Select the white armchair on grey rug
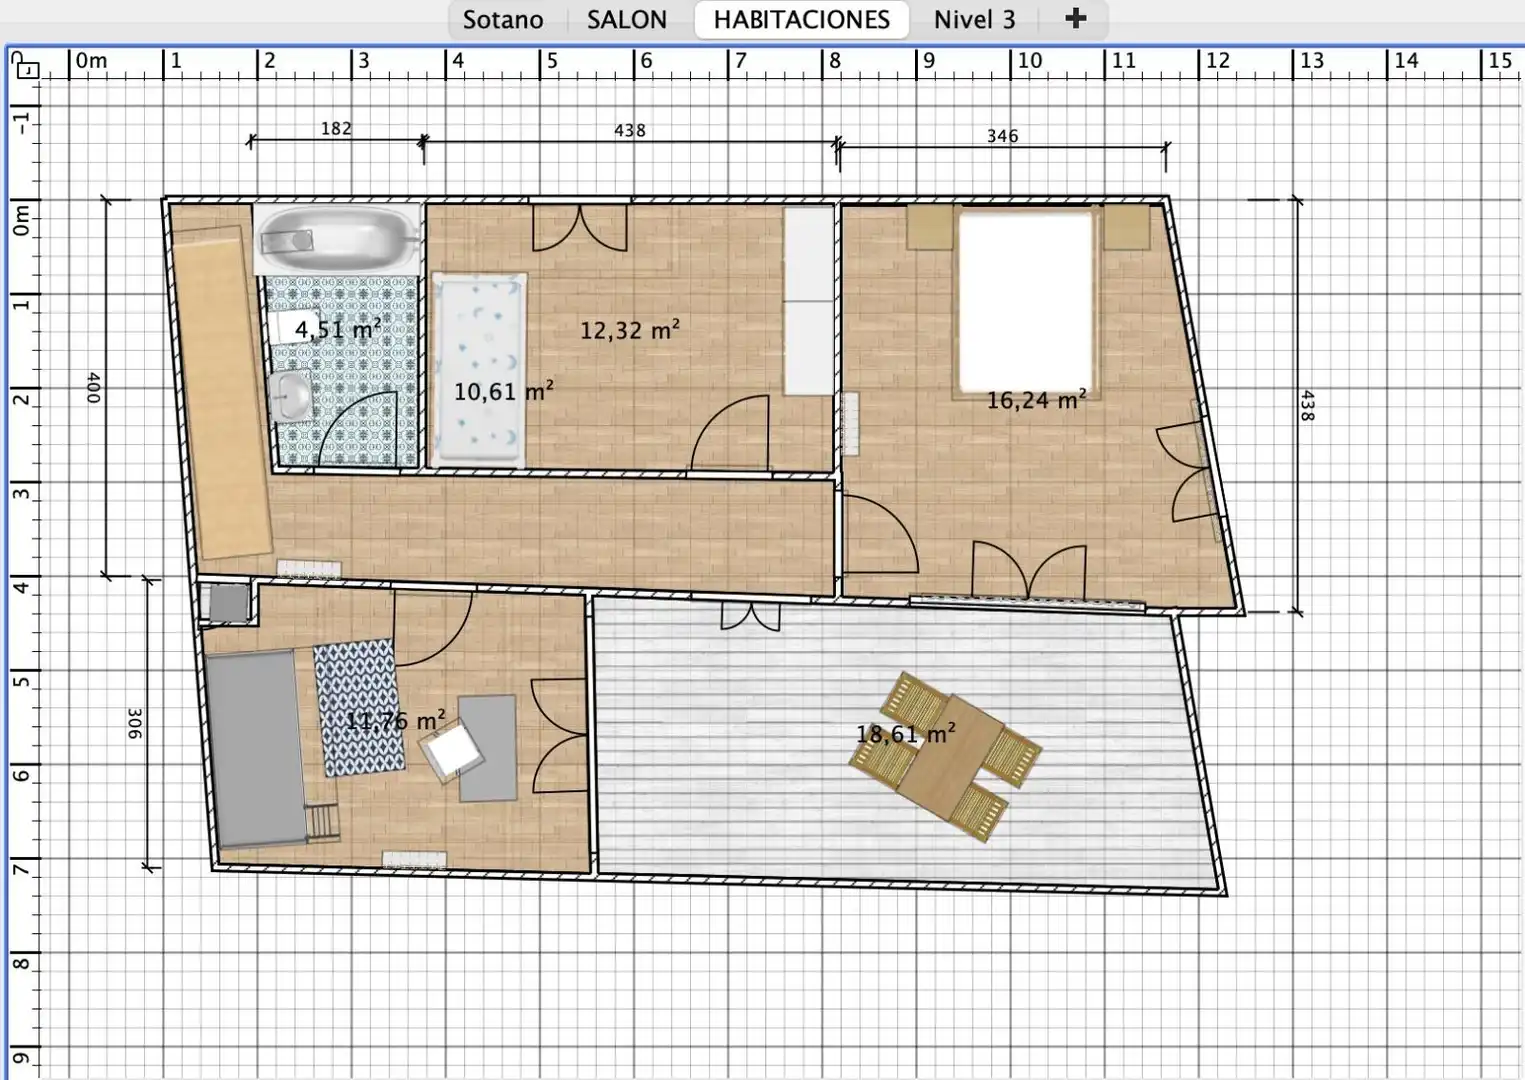 [452, 750]
